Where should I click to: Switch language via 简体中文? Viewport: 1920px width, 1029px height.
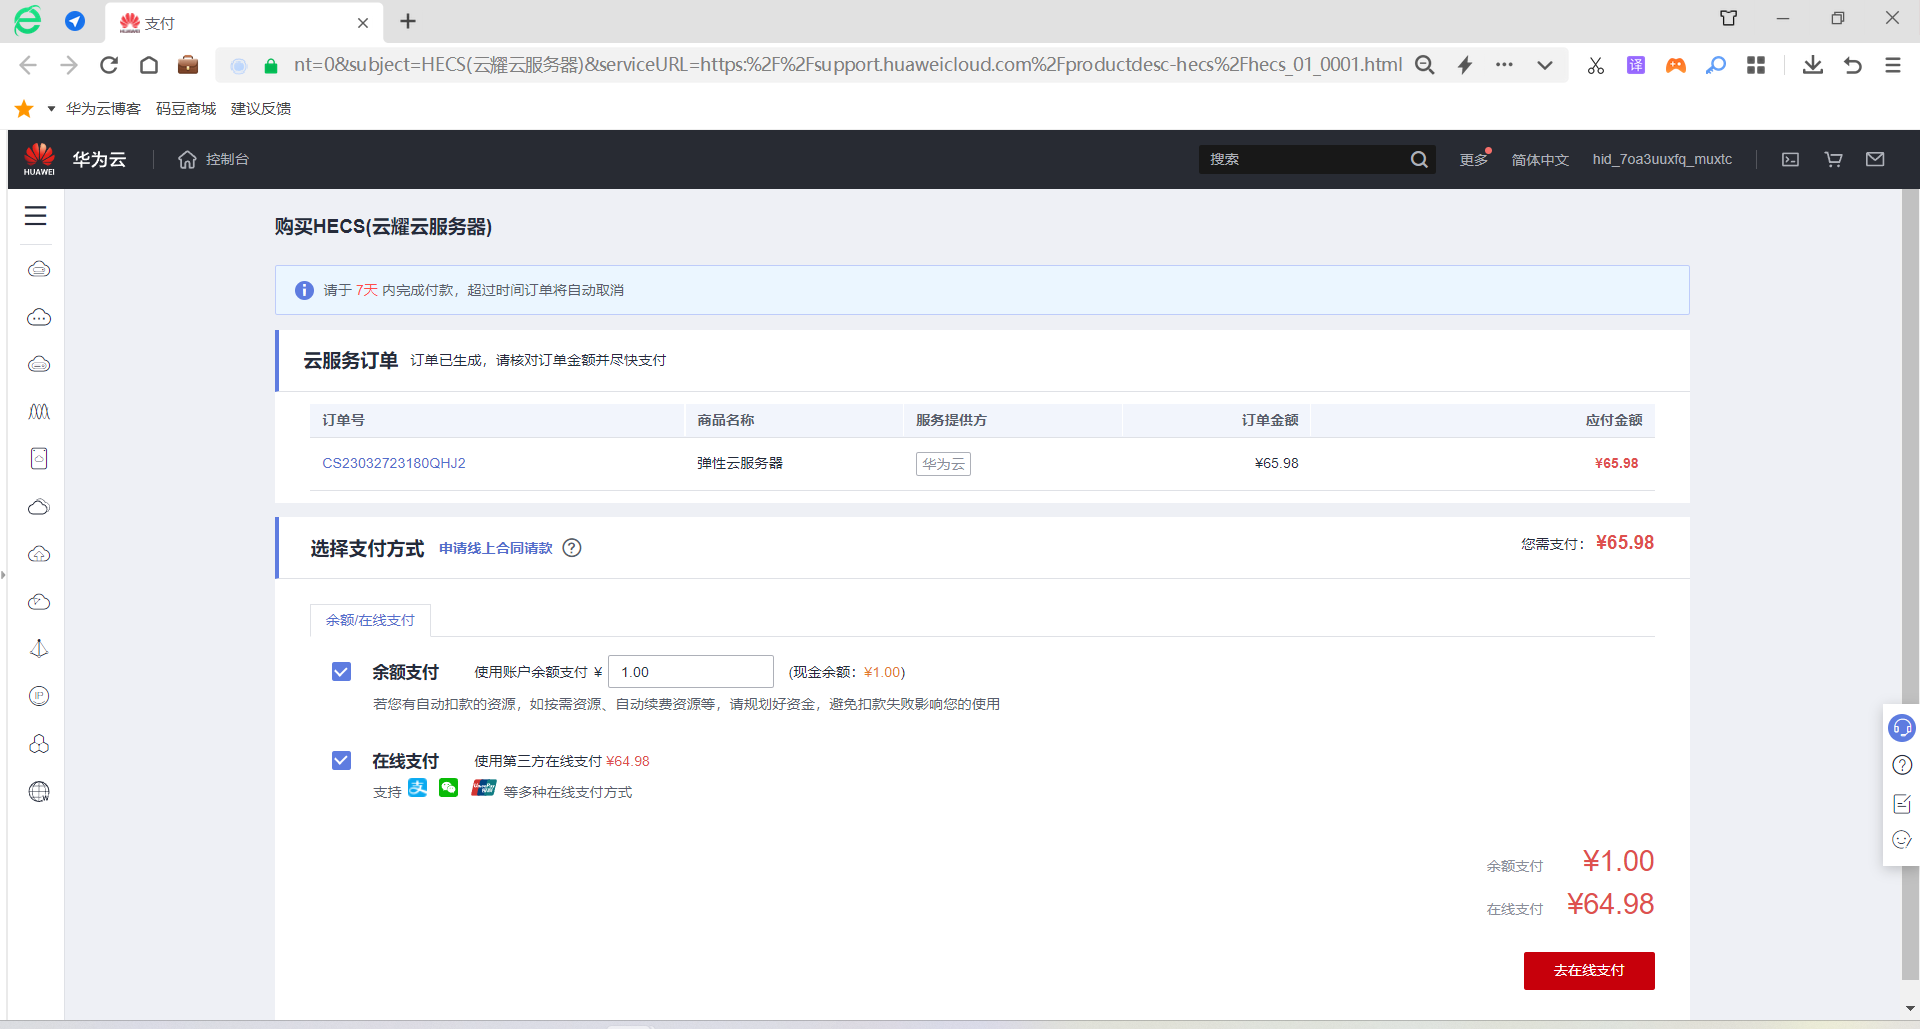1540,159
